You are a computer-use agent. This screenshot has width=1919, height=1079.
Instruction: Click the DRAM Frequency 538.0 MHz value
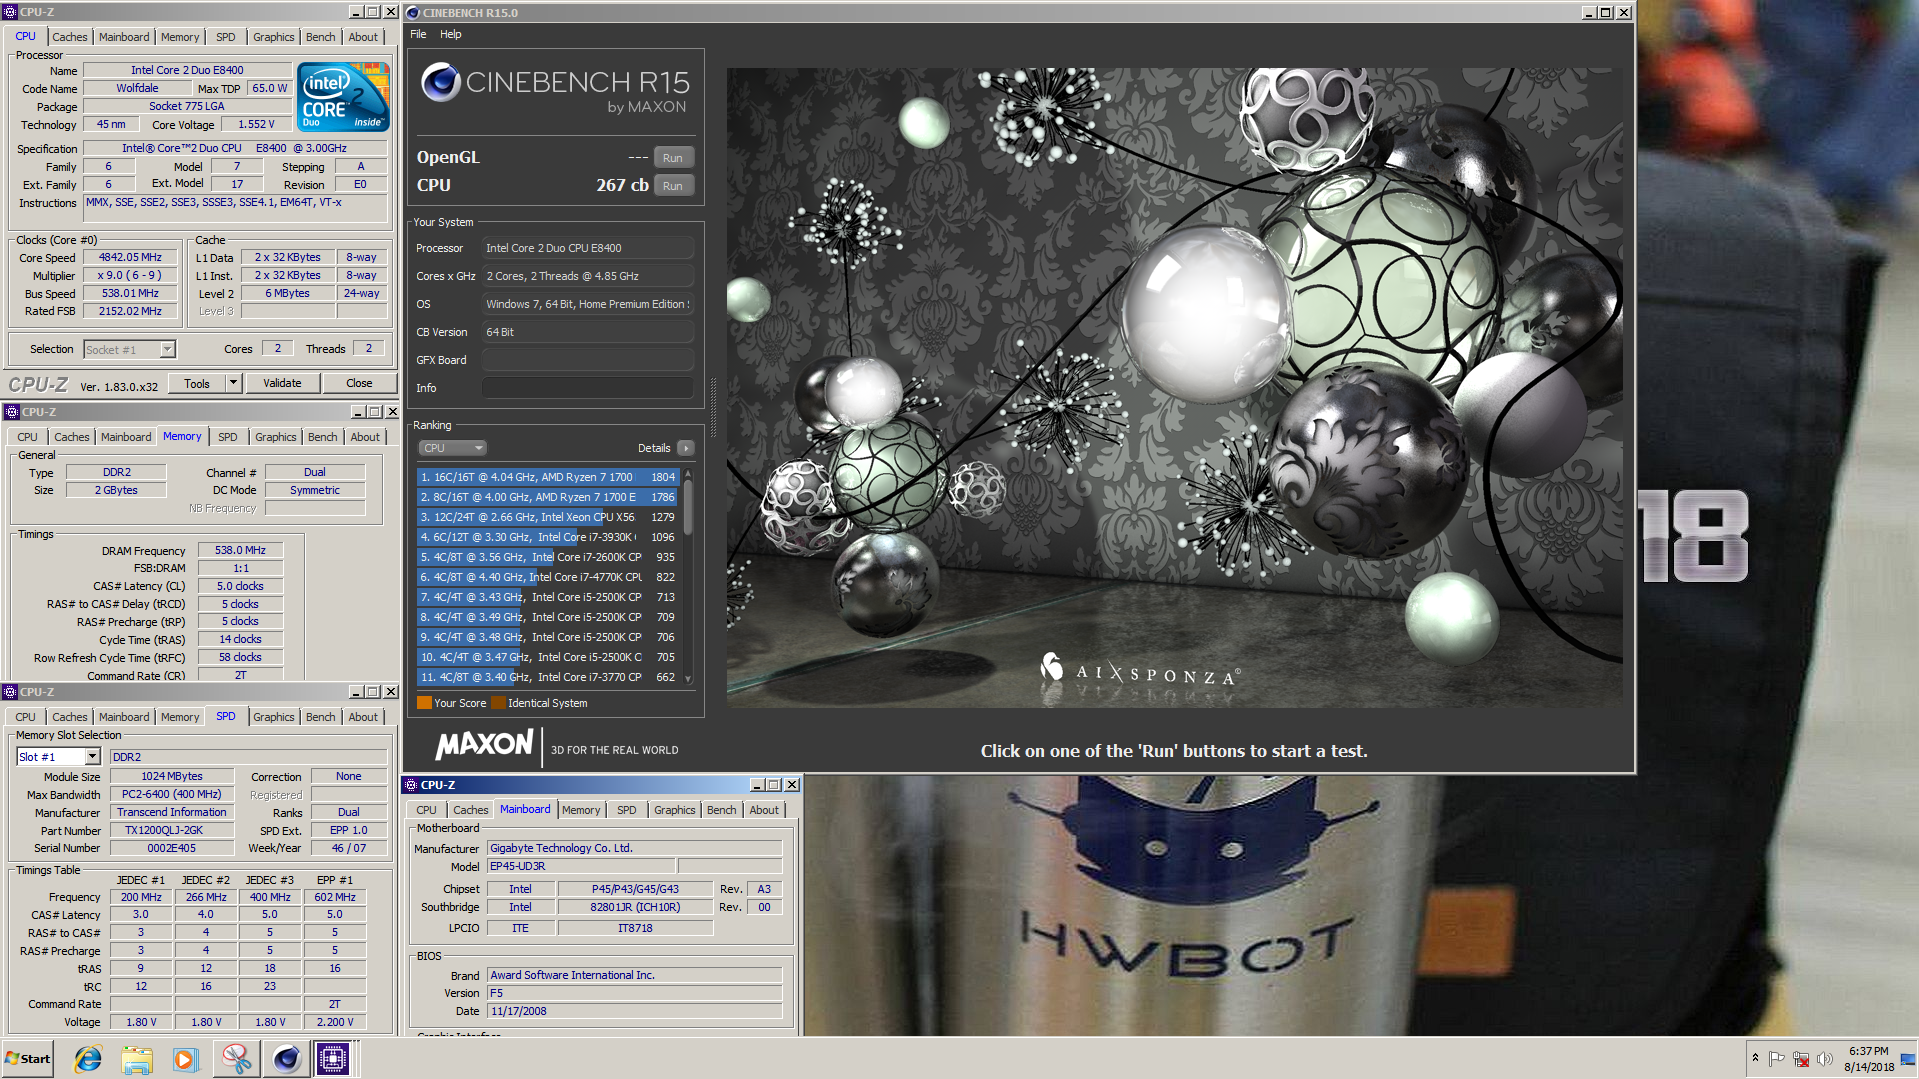(x=240, y=550)
